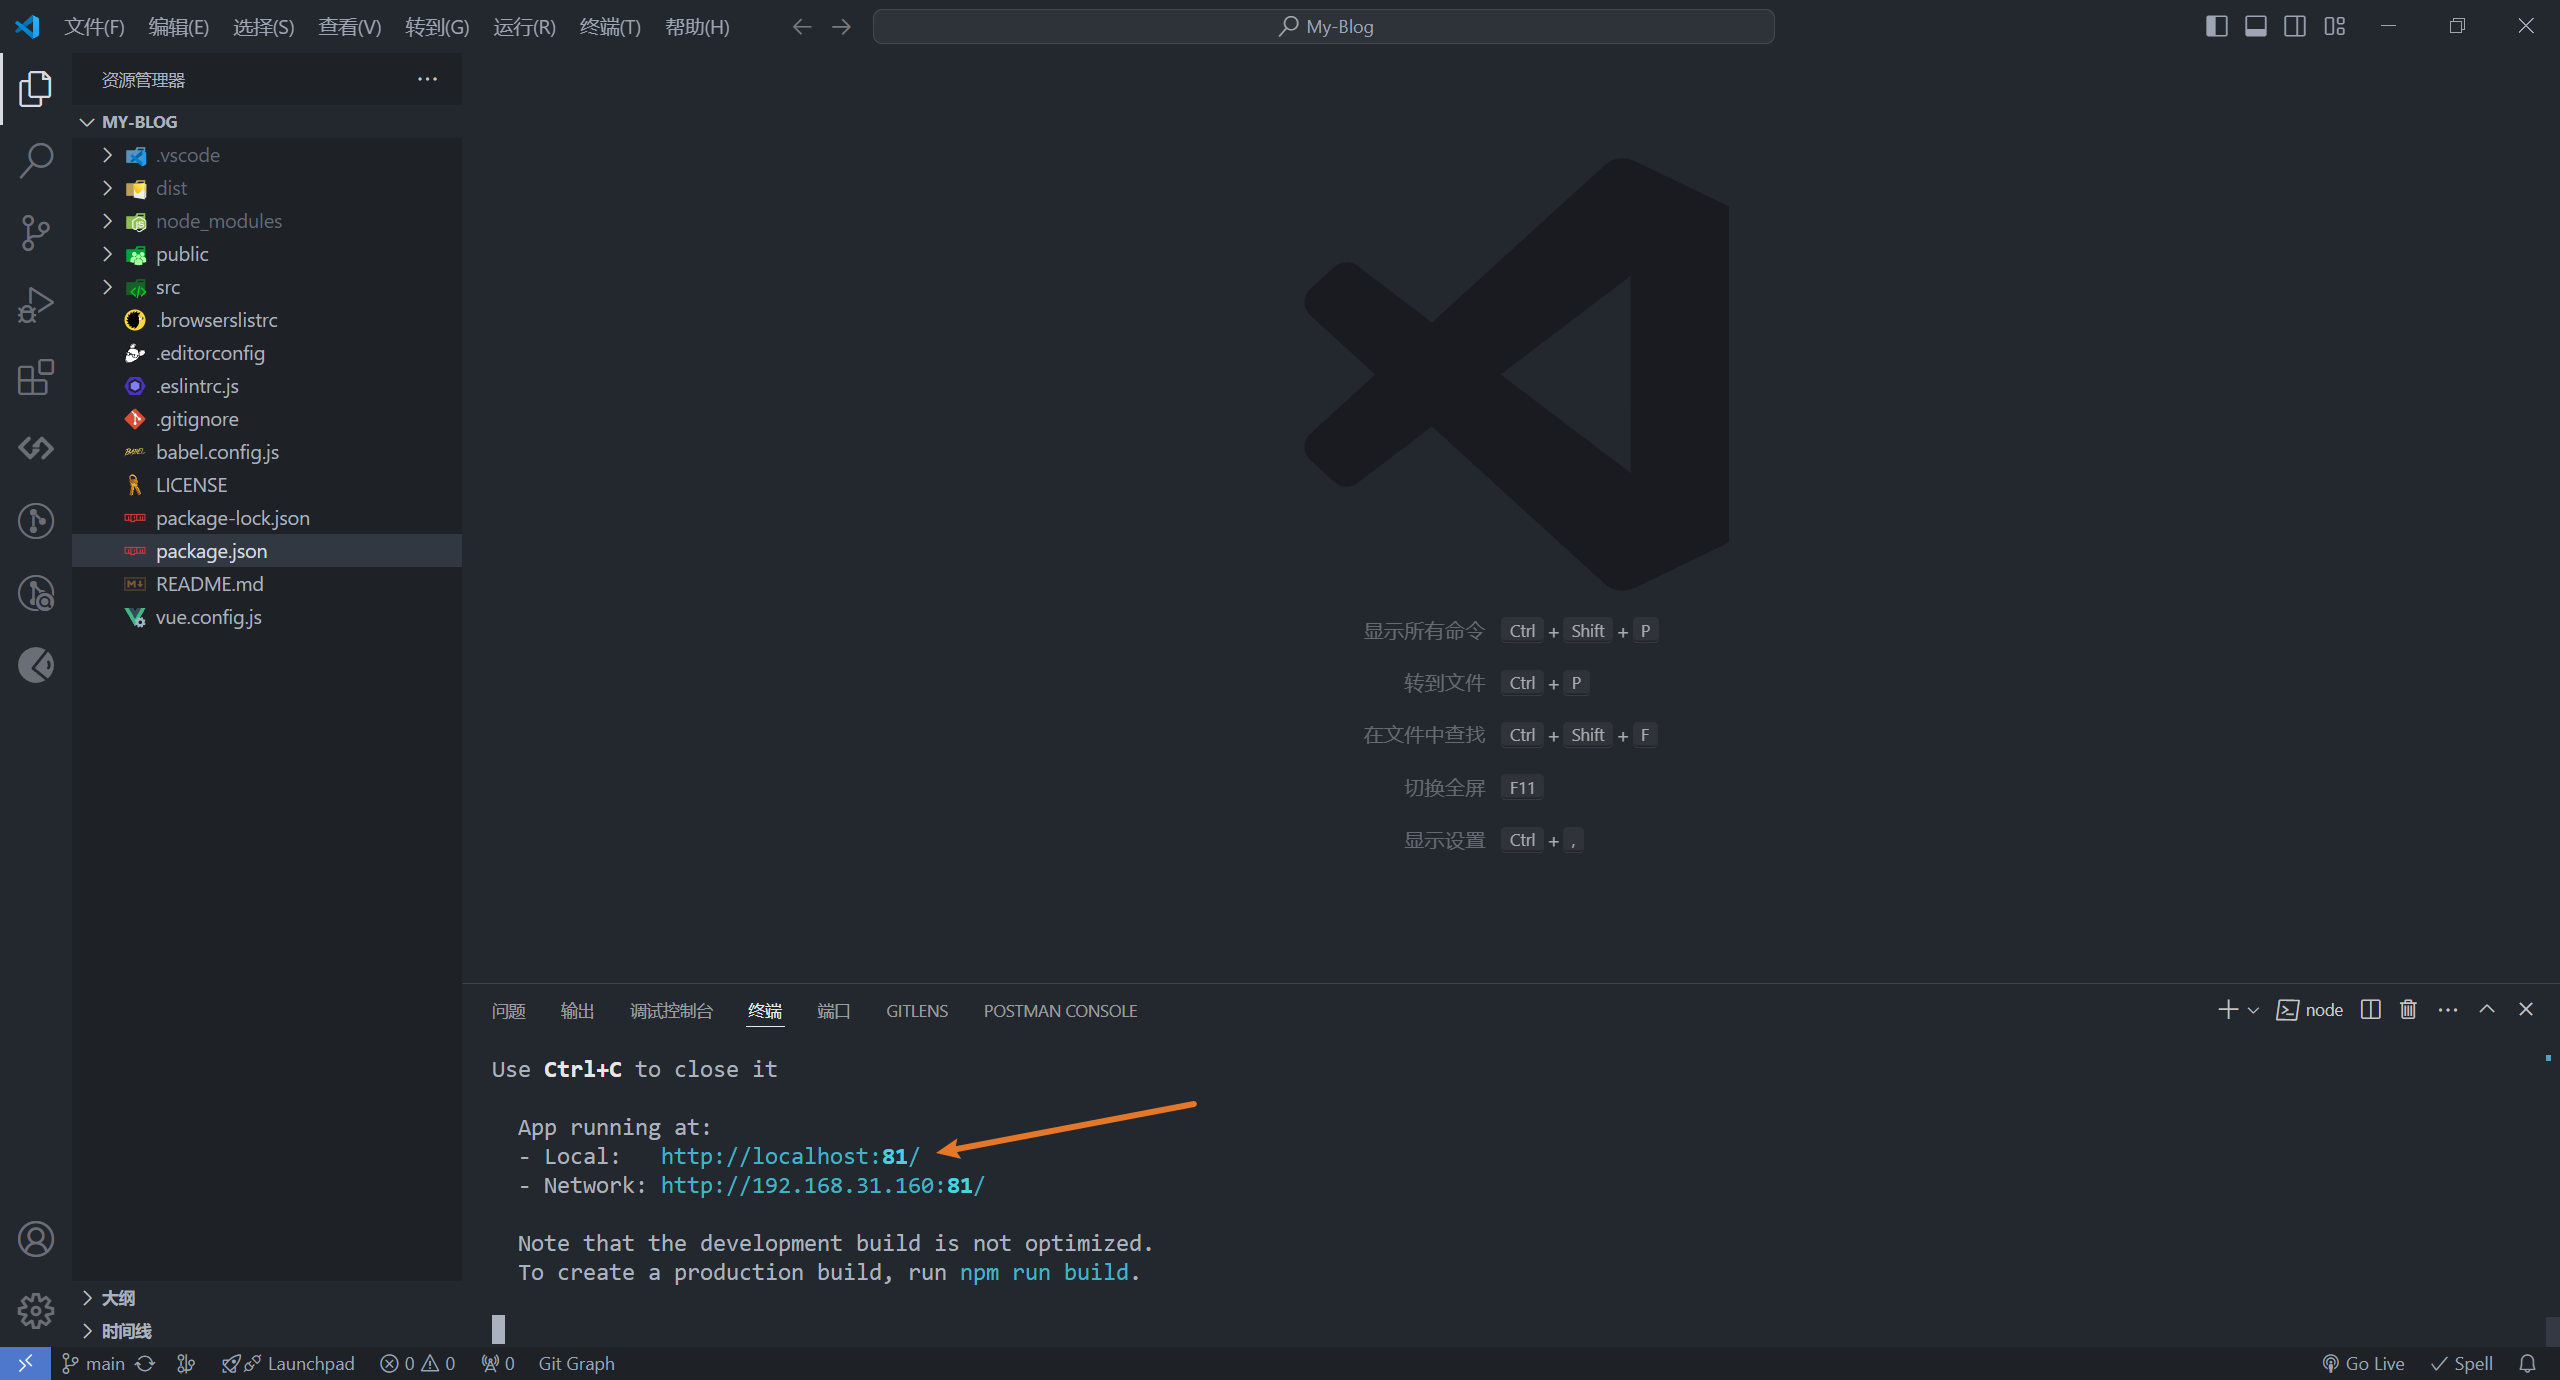This screenshot has height=1380, width=2560.
Task: Open the Edit (编辑) menu
Action: tap(179, 27)
